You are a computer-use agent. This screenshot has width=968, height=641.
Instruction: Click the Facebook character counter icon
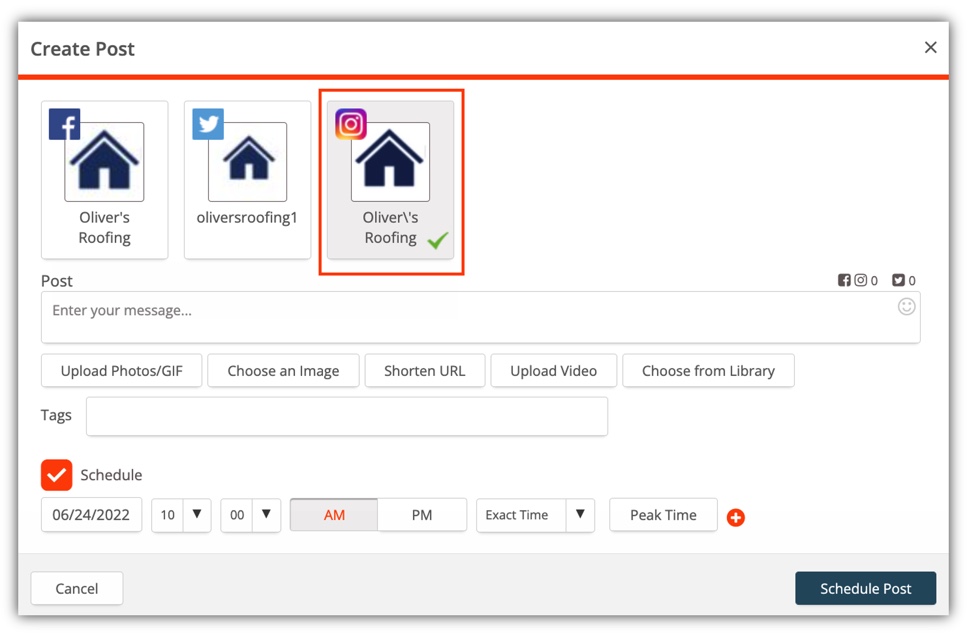click(x=844, y=280)
